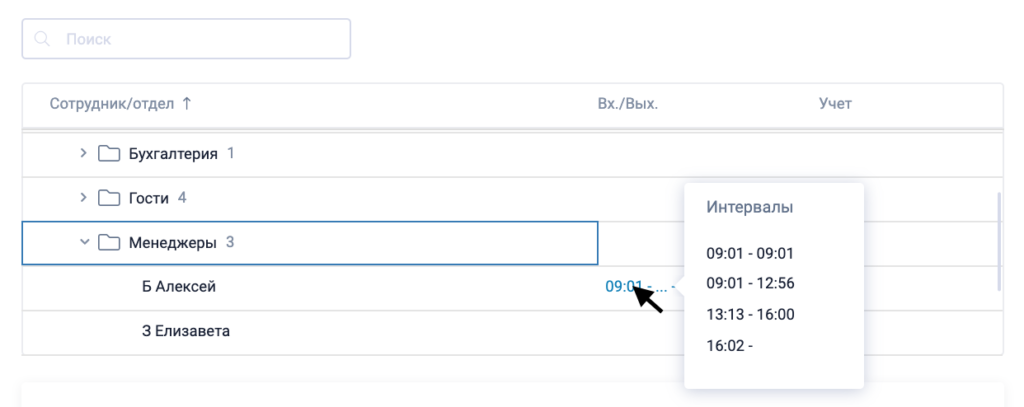Screen dimensions: 1024x407
Task: Select the 13:13 - 16:00 interval
Action: 750,315
